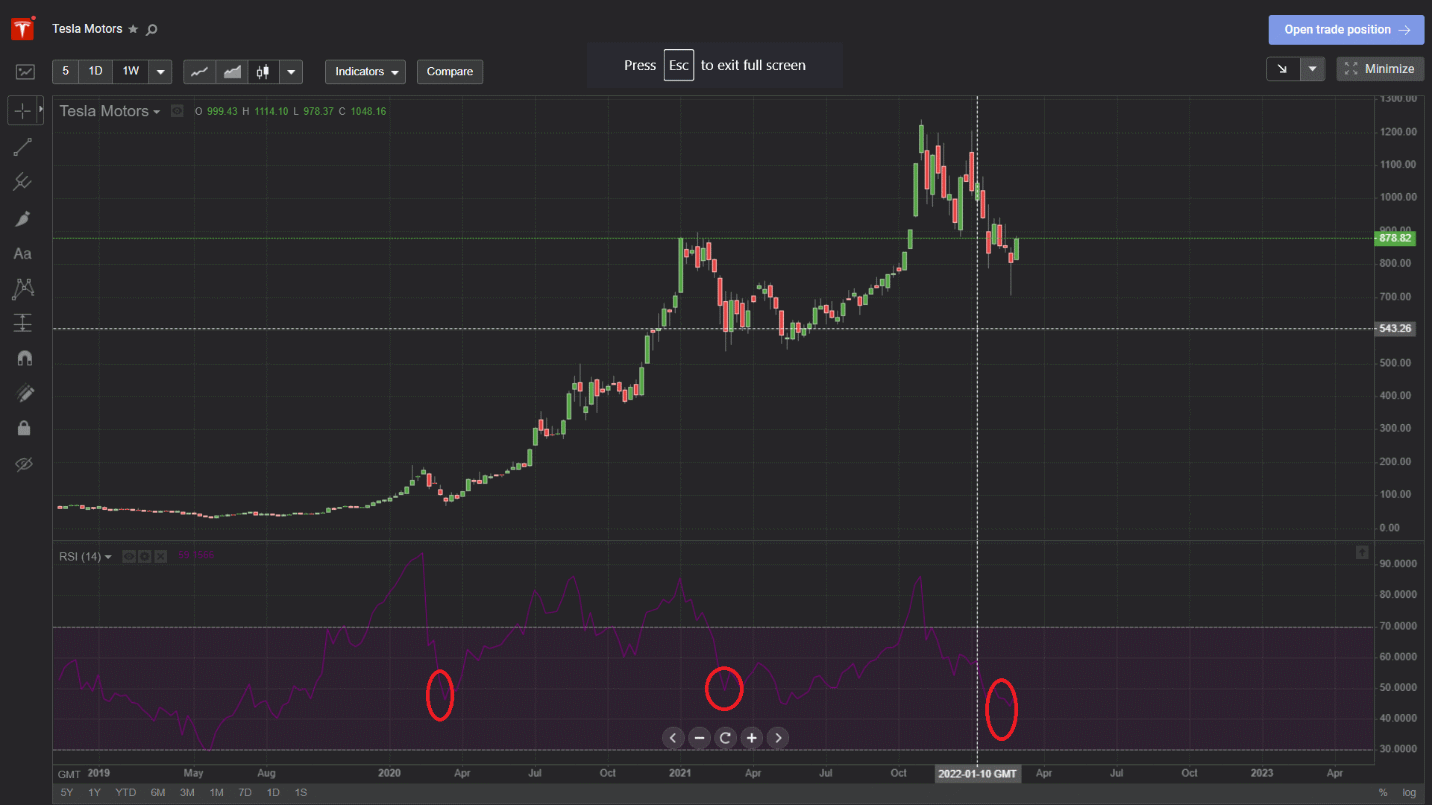Click the chart view icon in left sidebar
This screenshot has height=805, width=1432.
tap(24, 72)
